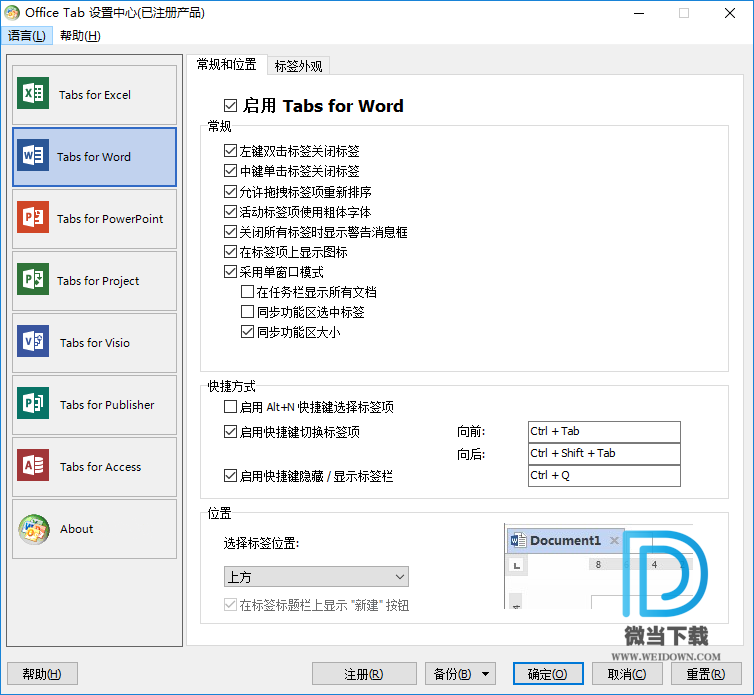Uncheck 在标签项上显示图标
The height and width of the screenshot is (695, 754).
click(230, 252)
